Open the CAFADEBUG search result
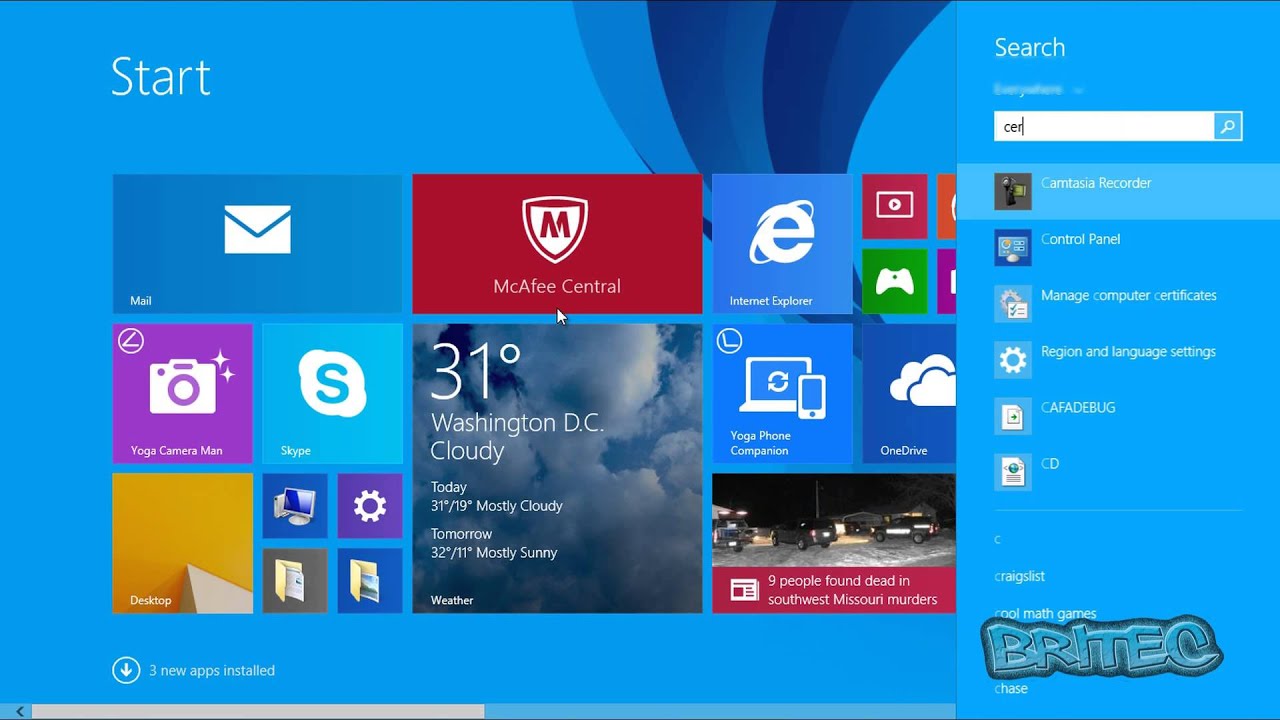 pos(1118,415)
